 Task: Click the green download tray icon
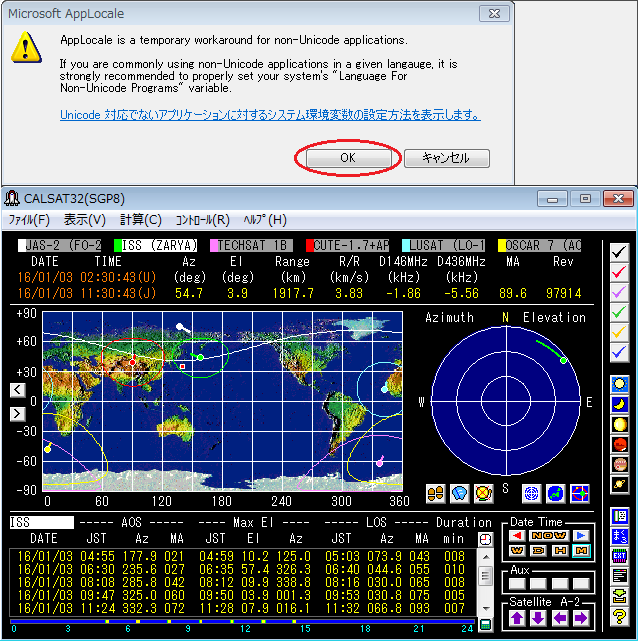[x=620, y=596]
